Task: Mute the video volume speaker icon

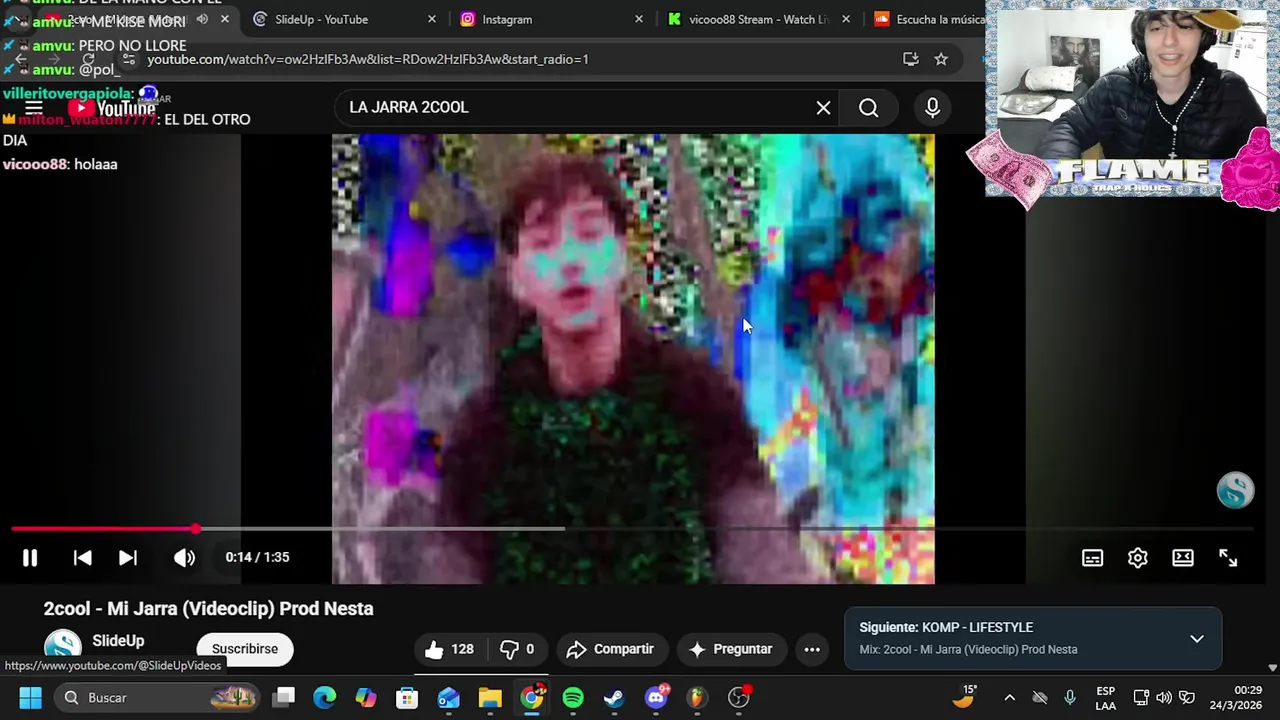Action: tap(184, 558)
